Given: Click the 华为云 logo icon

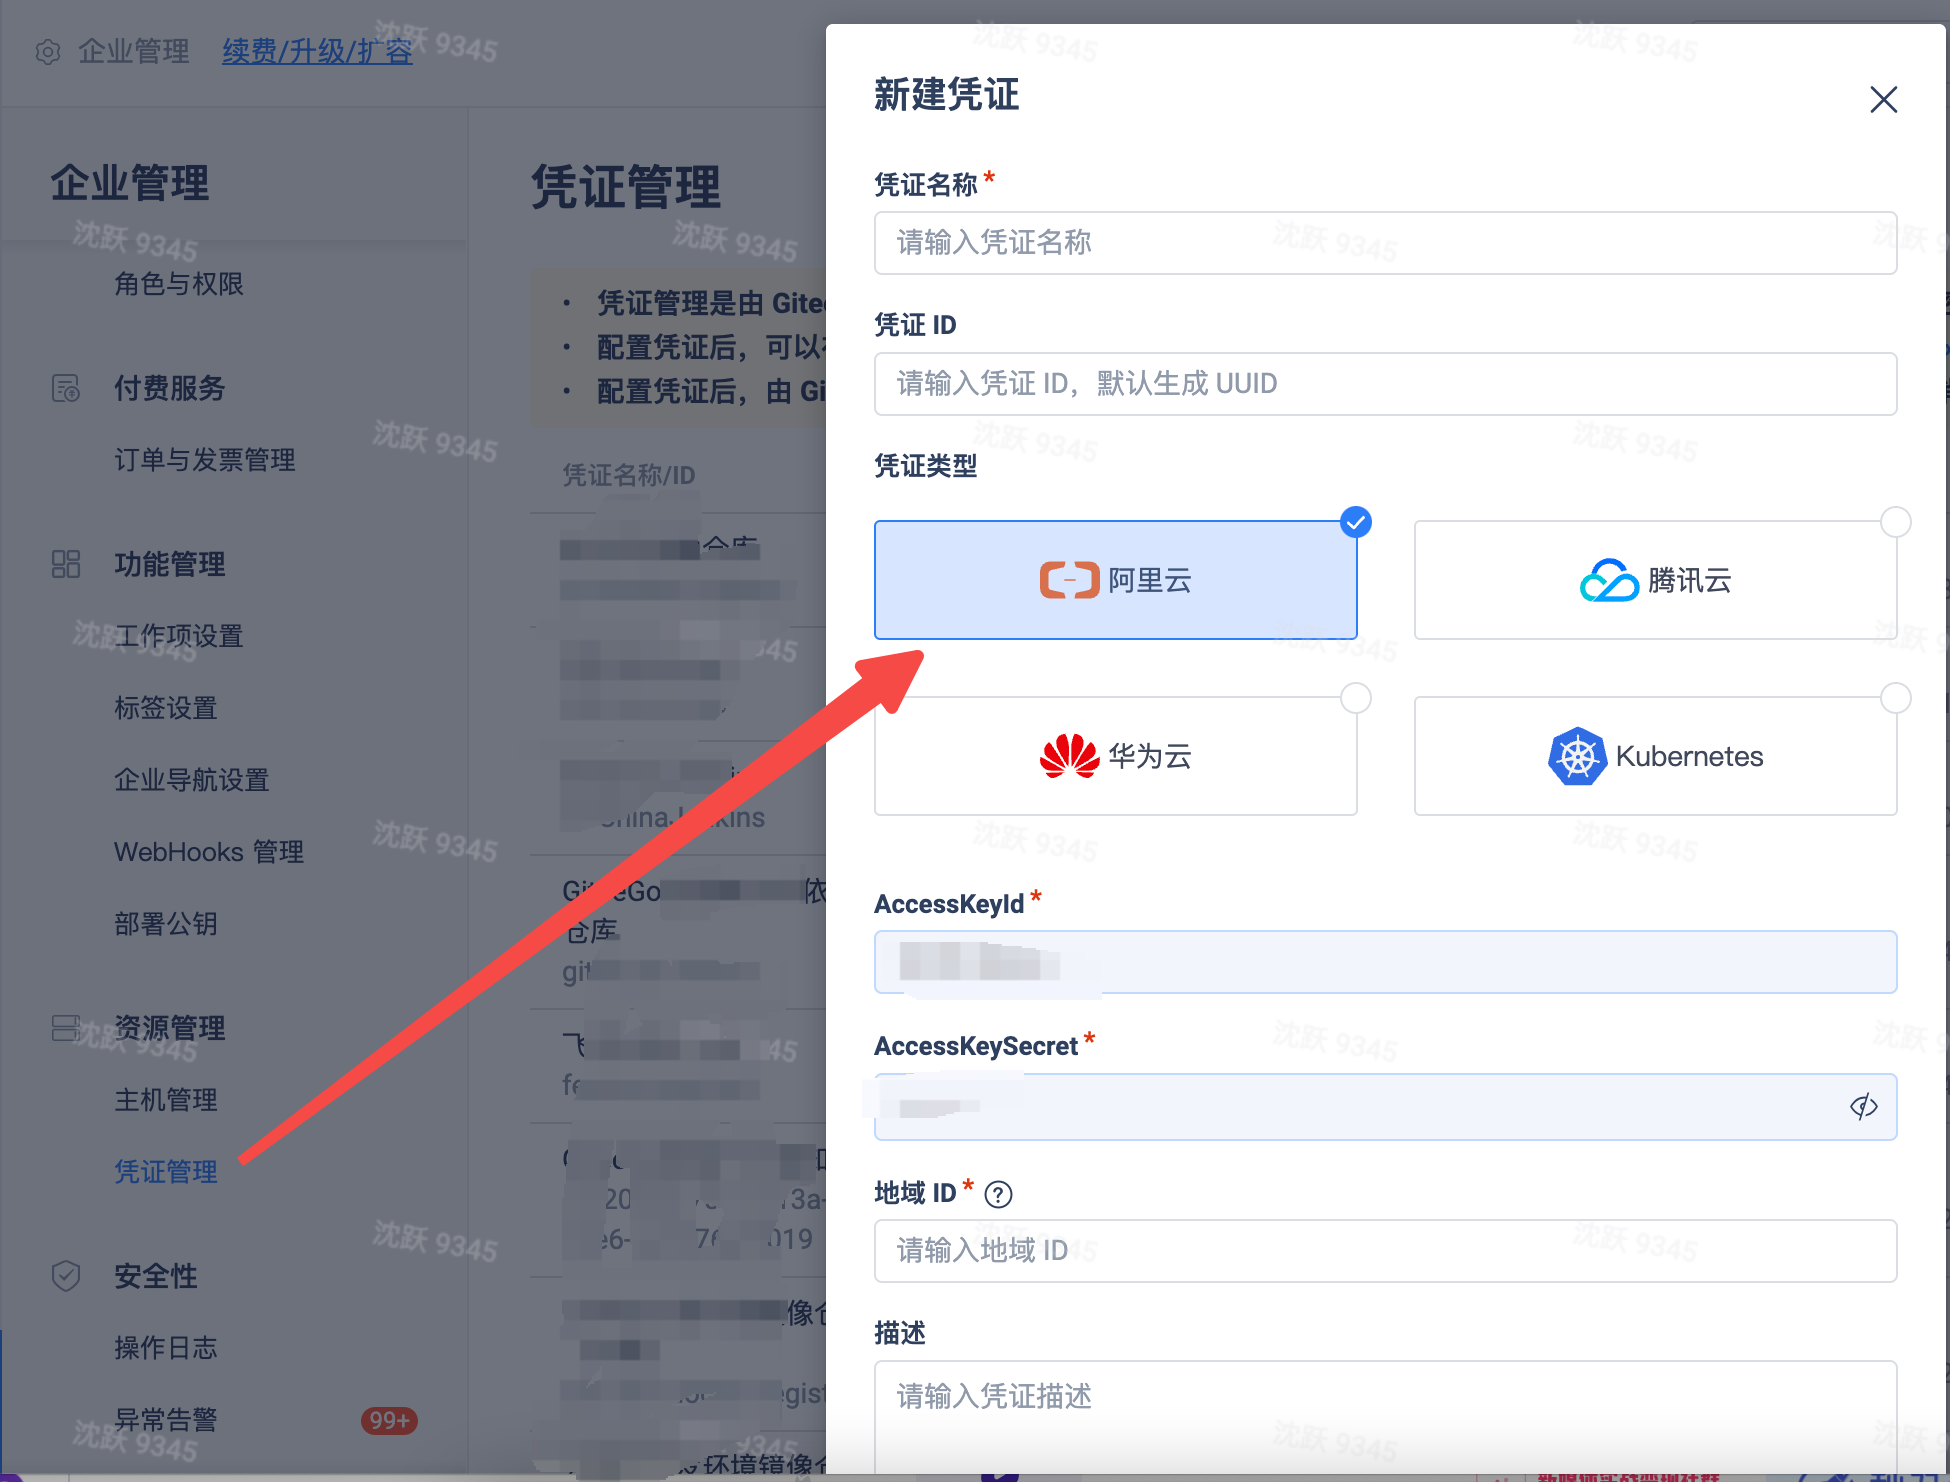Looking at the screenshot, I should [x=1069, y=756].
